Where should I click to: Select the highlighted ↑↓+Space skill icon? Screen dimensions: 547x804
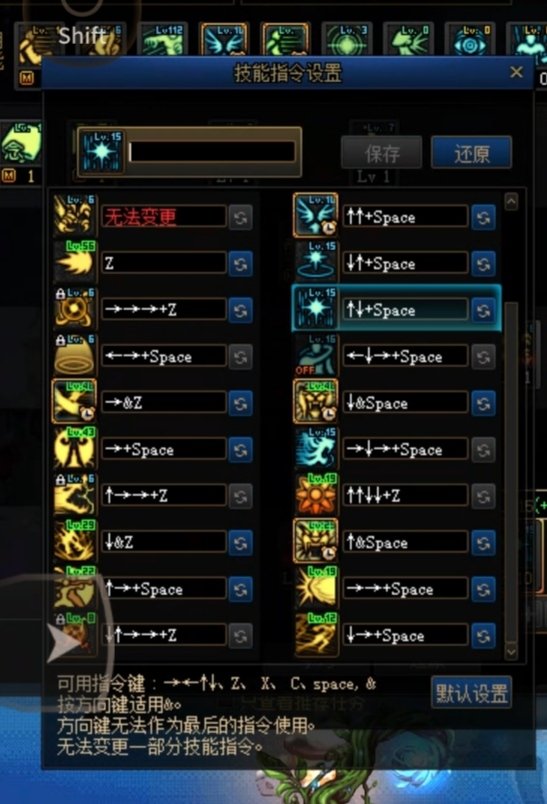(x=315, y=309)
